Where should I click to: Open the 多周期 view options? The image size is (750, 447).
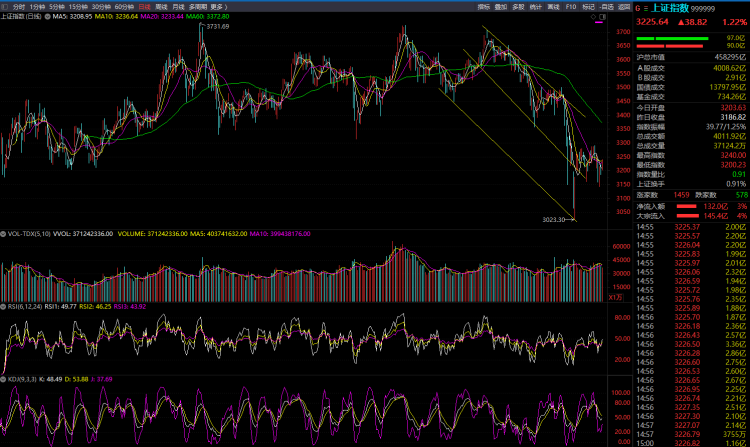pyautogui.click(x=198, y=7)
